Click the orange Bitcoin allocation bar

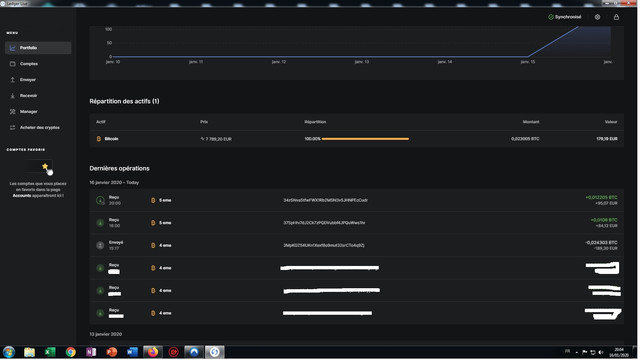[365, 139]
